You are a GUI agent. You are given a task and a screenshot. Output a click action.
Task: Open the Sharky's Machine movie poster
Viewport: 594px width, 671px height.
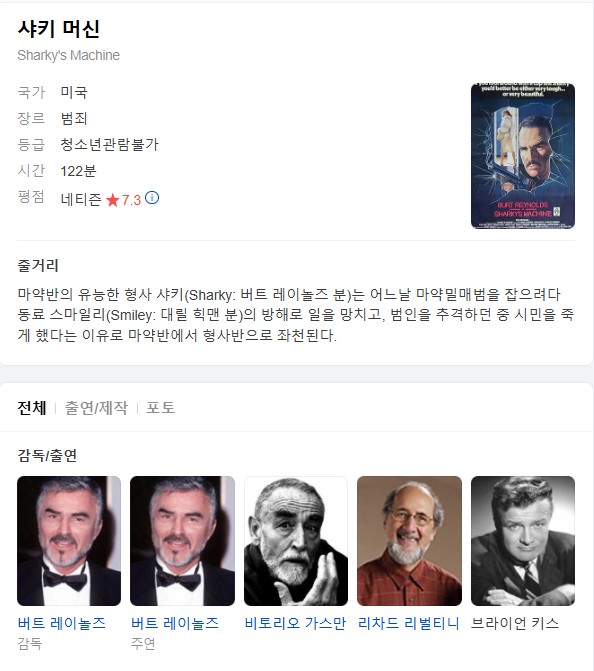(523, 156)
